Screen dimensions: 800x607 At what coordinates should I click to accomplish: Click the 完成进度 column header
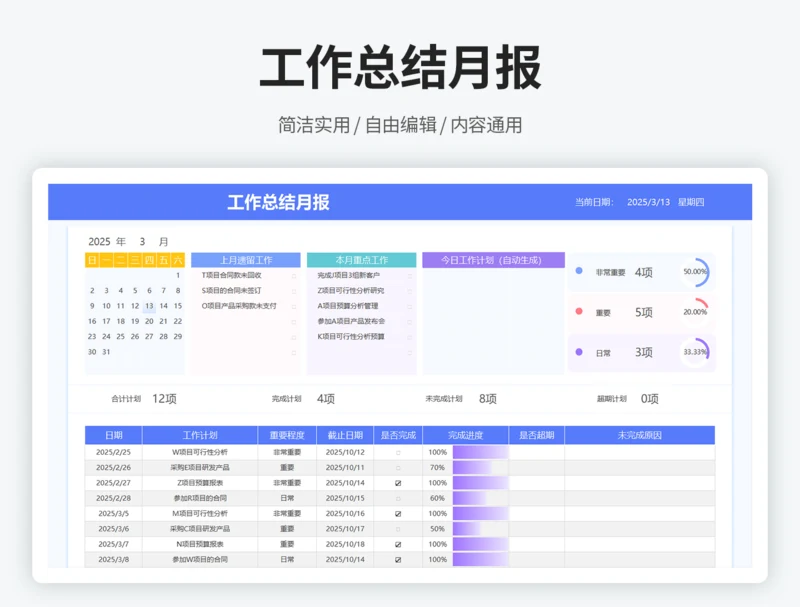465,435
